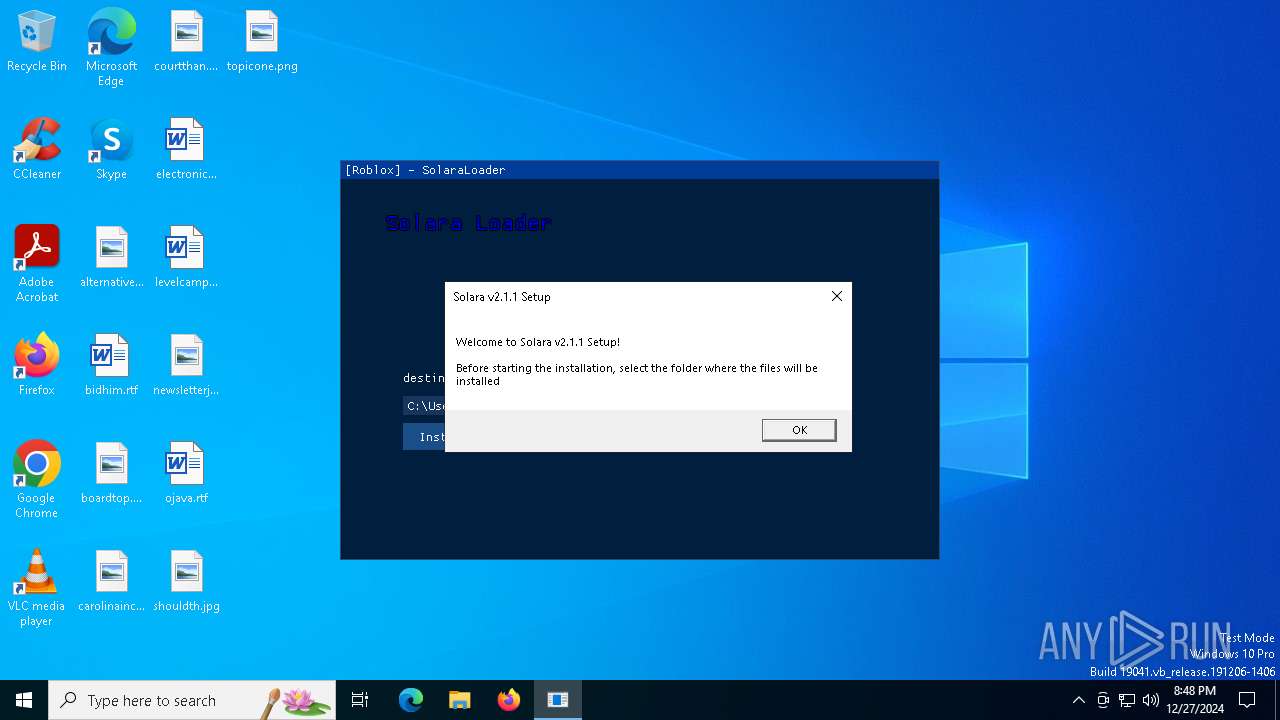Select courtthan image file on desktop
The image size is (1280, 720).
point(186,42)
